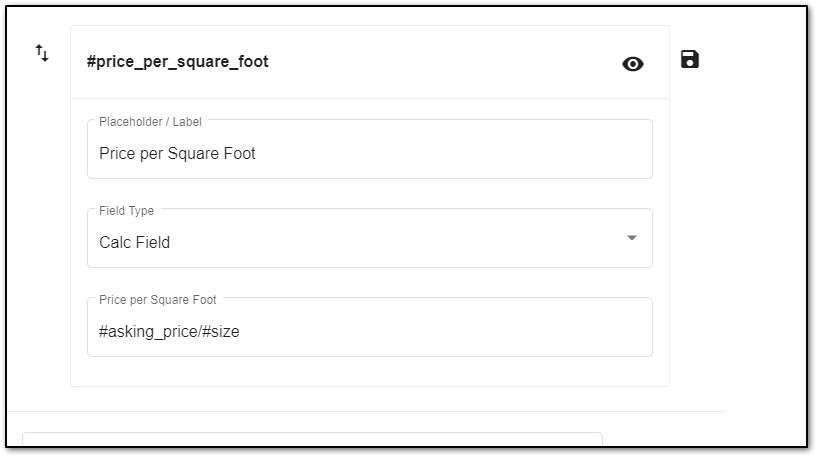This screenshot has height=457, width=817.
Task: Place cursor after '#size' in the formula
Action: point(240,331)
